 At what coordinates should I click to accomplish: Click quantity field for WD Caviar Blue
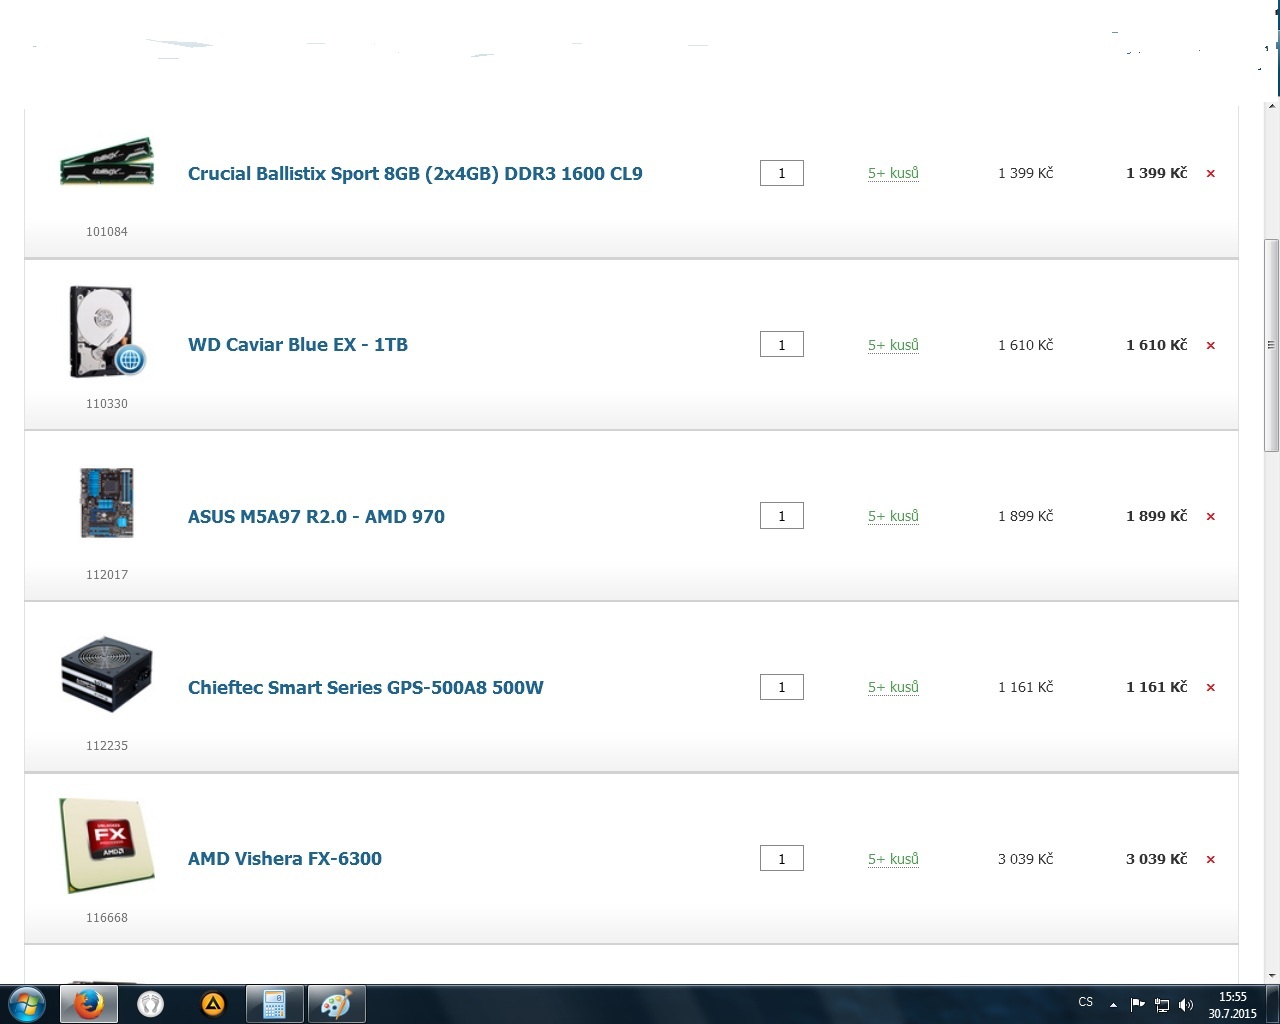tap(782, 345)
